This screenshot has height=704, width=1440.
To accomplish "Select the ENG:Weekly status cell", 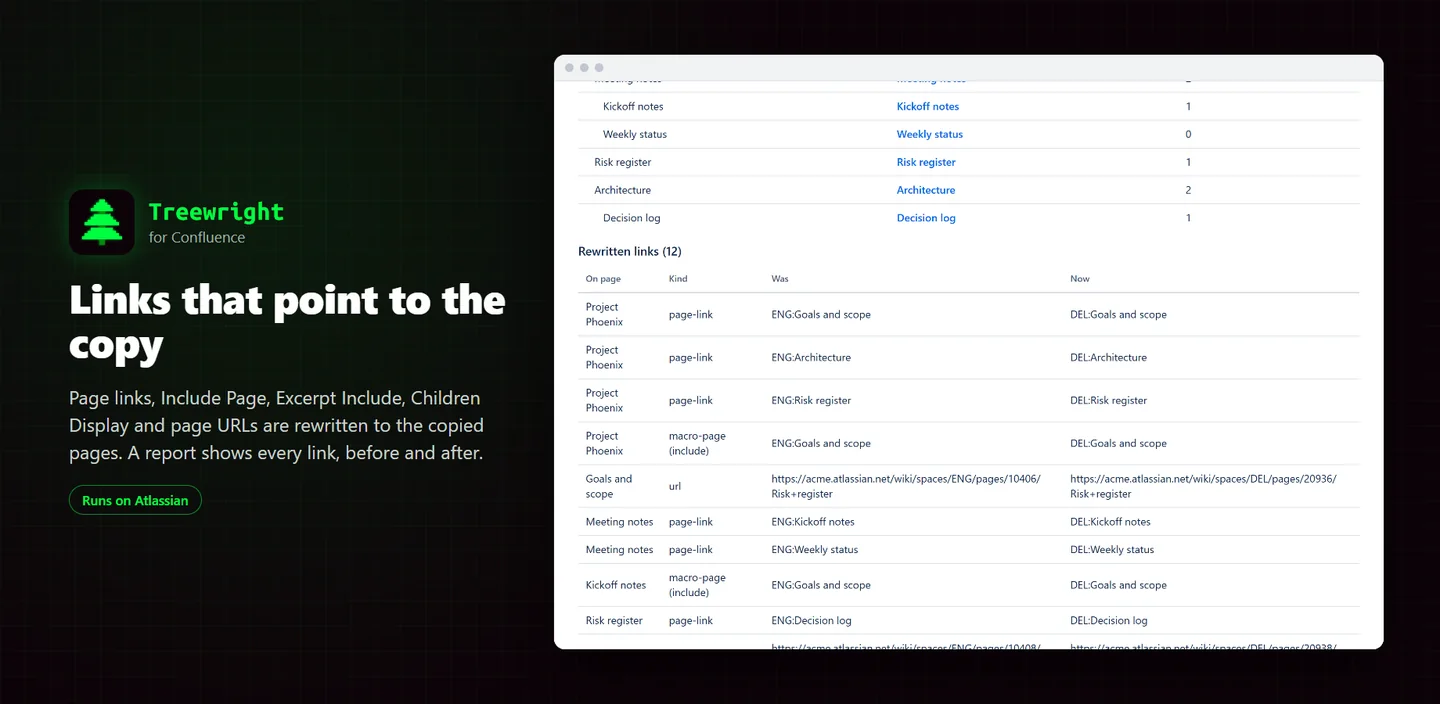I will tap(815, 550).
